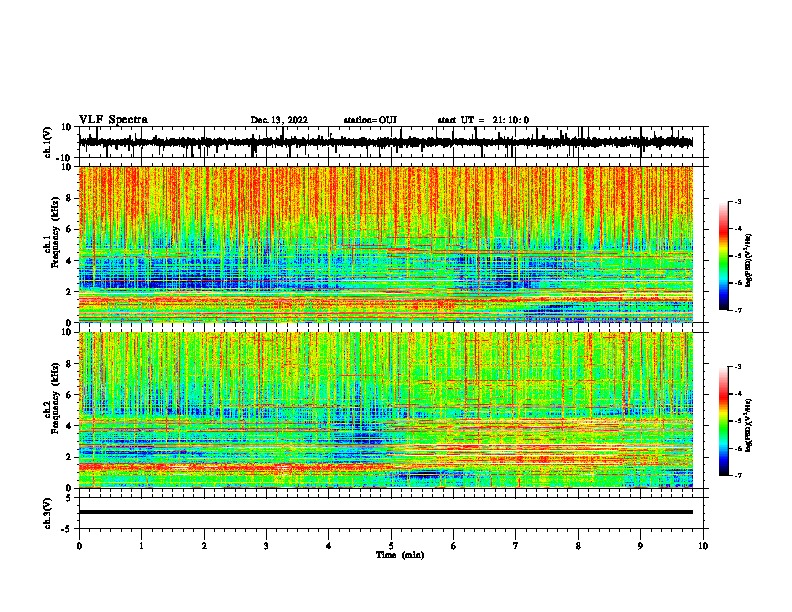792x612 pixels.
Task: Click the "2" kHz tick on ch.1 frequency axis
Action: click(x=69, y=292)
